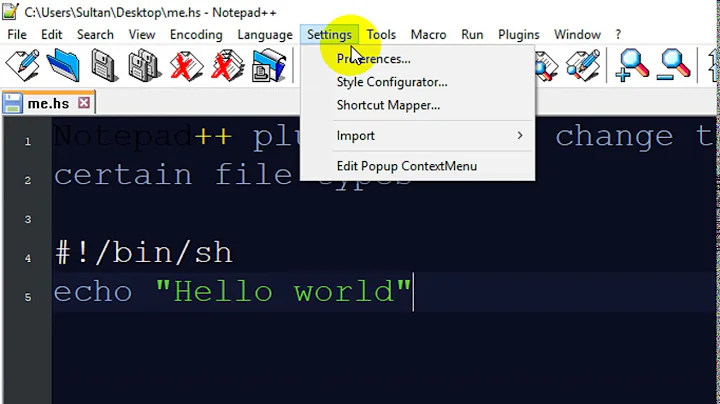Expand the Import submenu
The image size is (720, 404).
tap(417, 135)
